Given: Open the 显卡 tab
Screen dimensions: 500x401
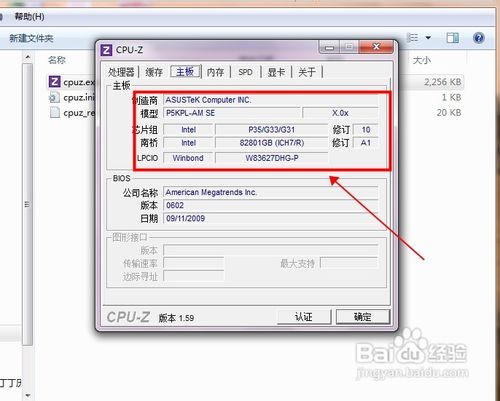Looking at the screenshot, I should tap(276, 72).
